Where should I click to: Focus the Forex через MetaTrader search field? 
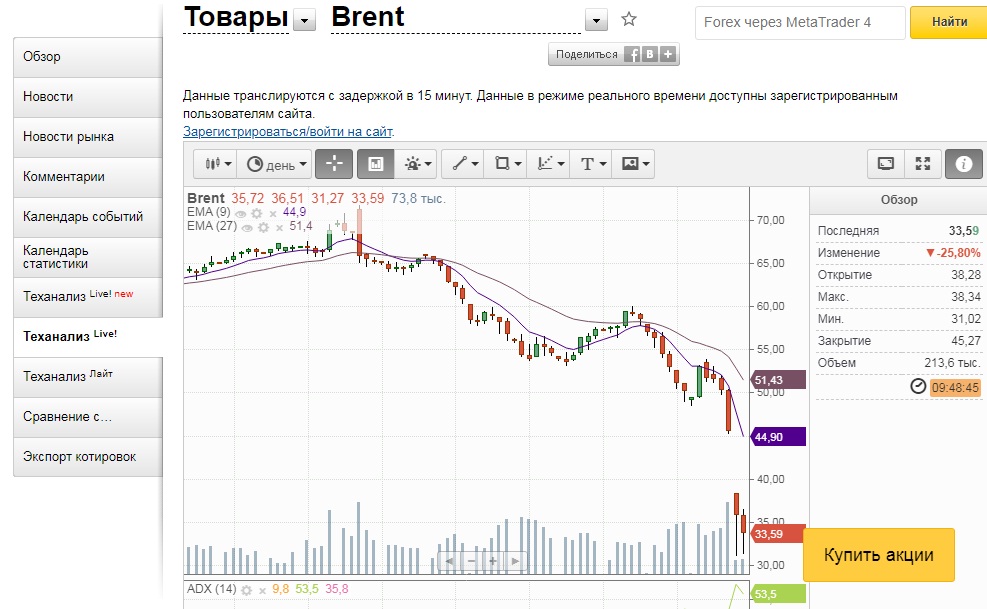[799, 22]
